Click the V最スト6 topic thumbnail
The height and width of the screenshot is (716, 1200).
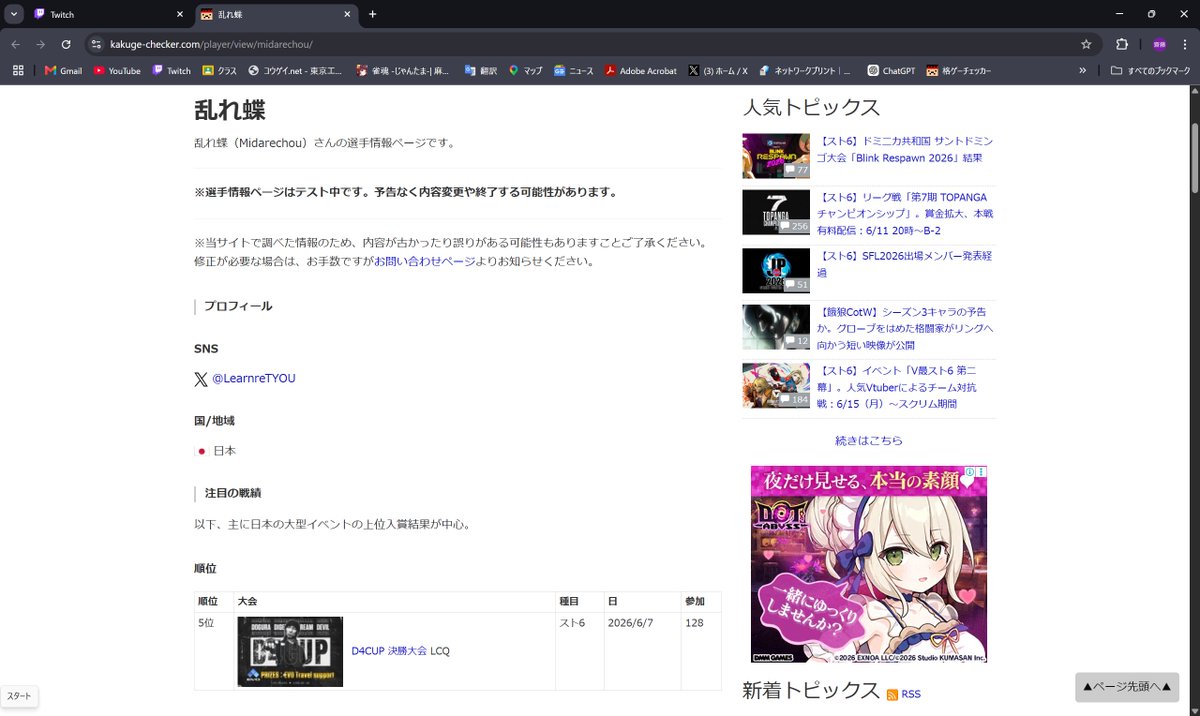click(776, 385)
